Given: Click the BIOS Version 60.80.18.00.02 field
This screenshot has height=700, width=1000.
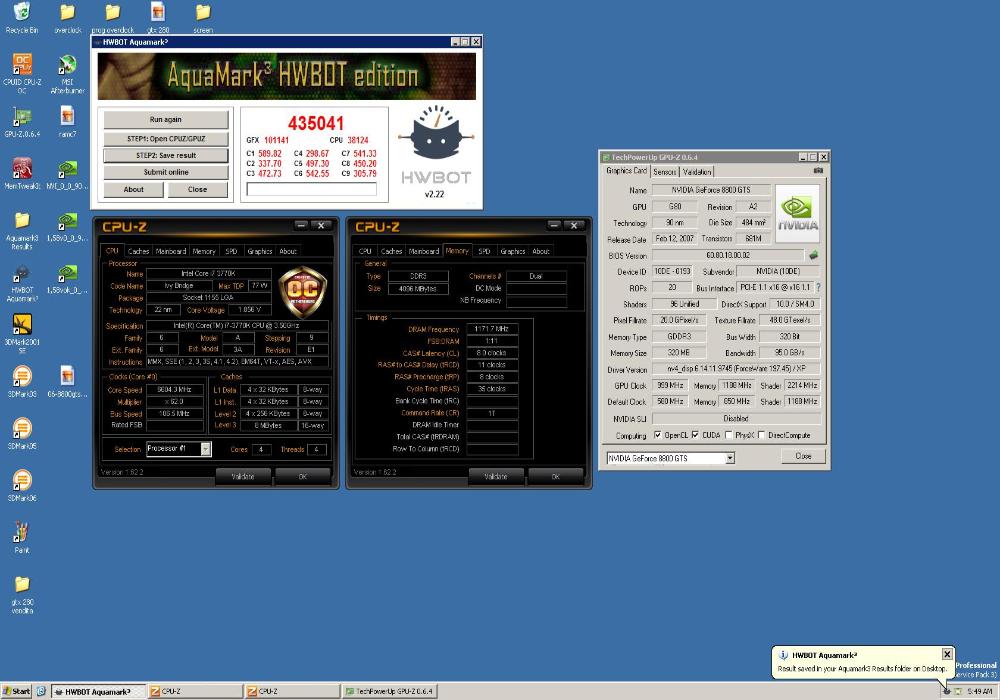Looking at the screenshot, I should (728, 255).
